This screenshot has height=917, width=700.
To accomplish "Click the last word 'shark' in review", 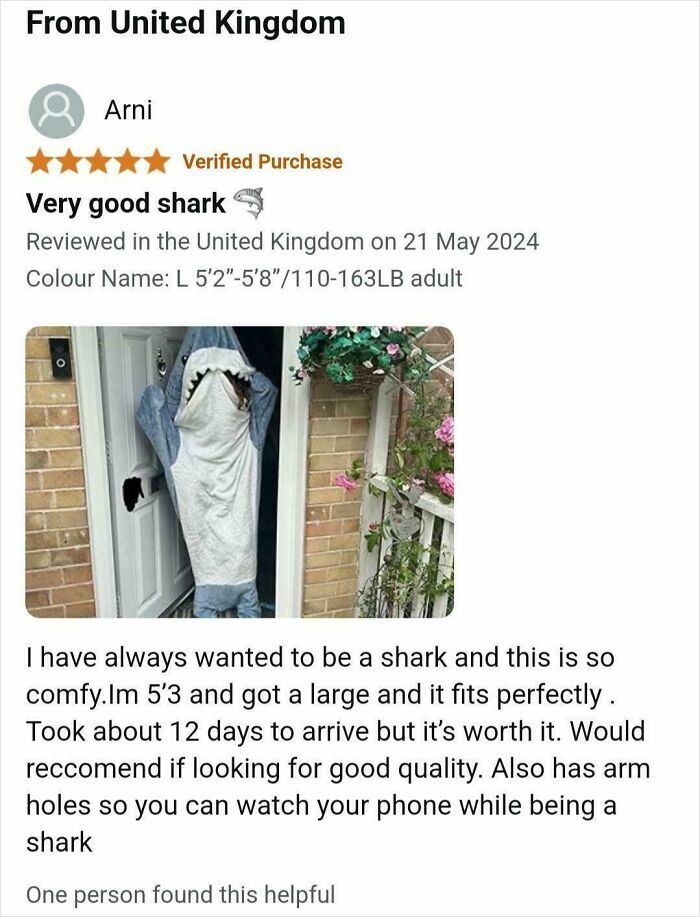I will tap(59, 843).
